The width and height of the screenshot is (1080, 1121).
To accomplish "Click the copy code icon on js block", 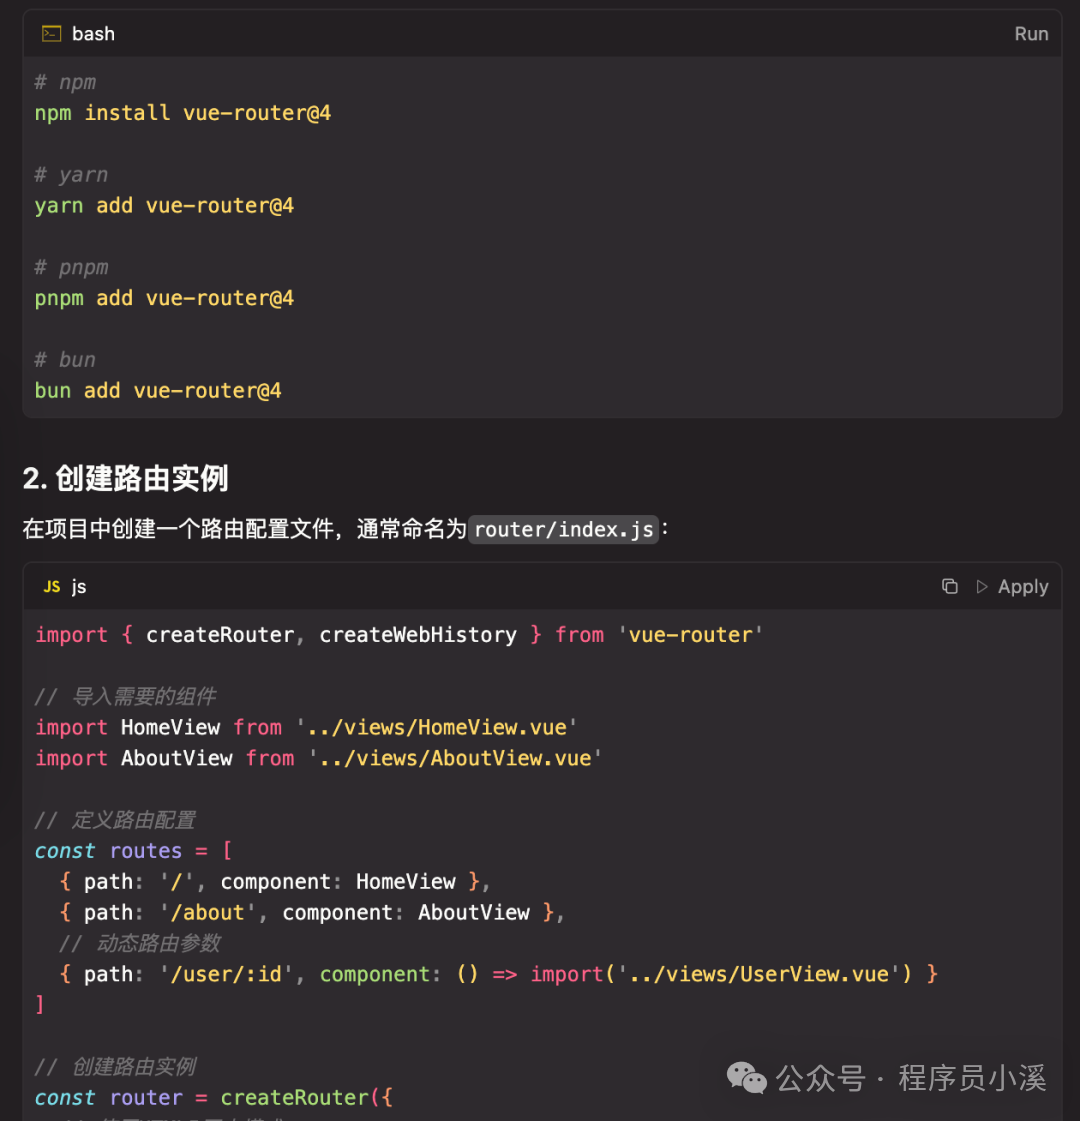I will (x=949, y=587).
